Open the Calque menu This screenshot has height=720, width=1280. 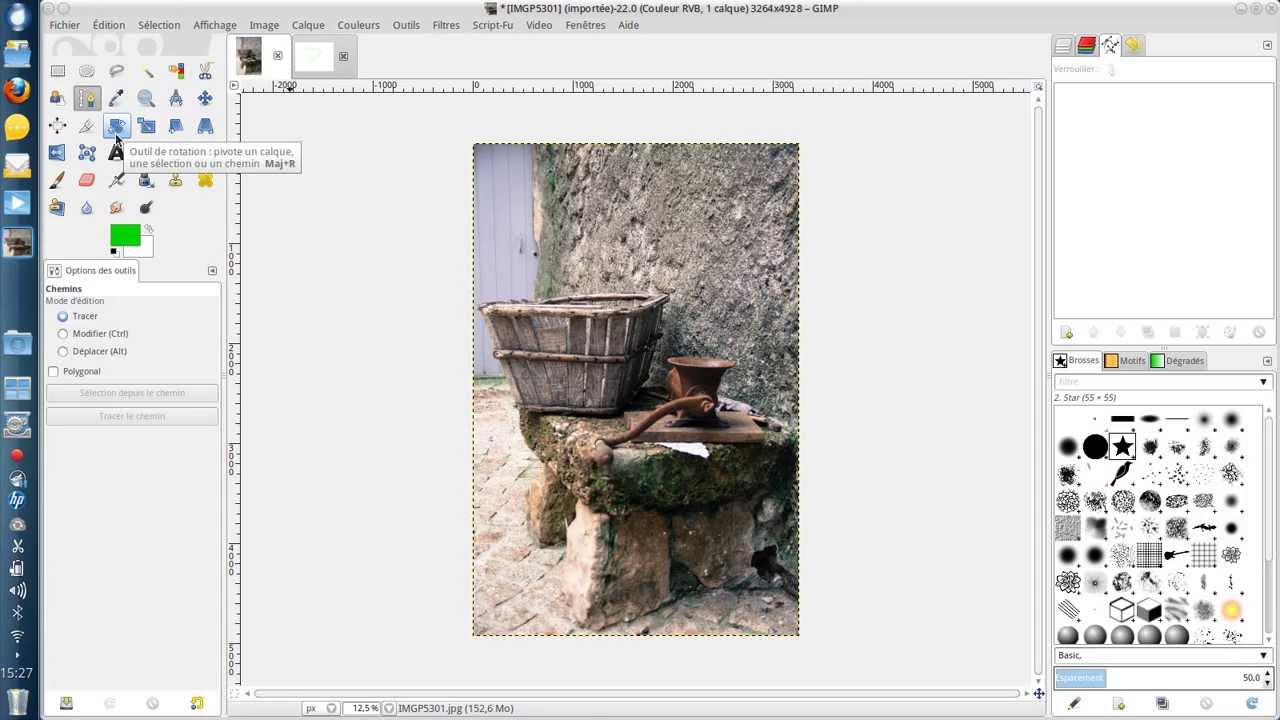(308, 25)
